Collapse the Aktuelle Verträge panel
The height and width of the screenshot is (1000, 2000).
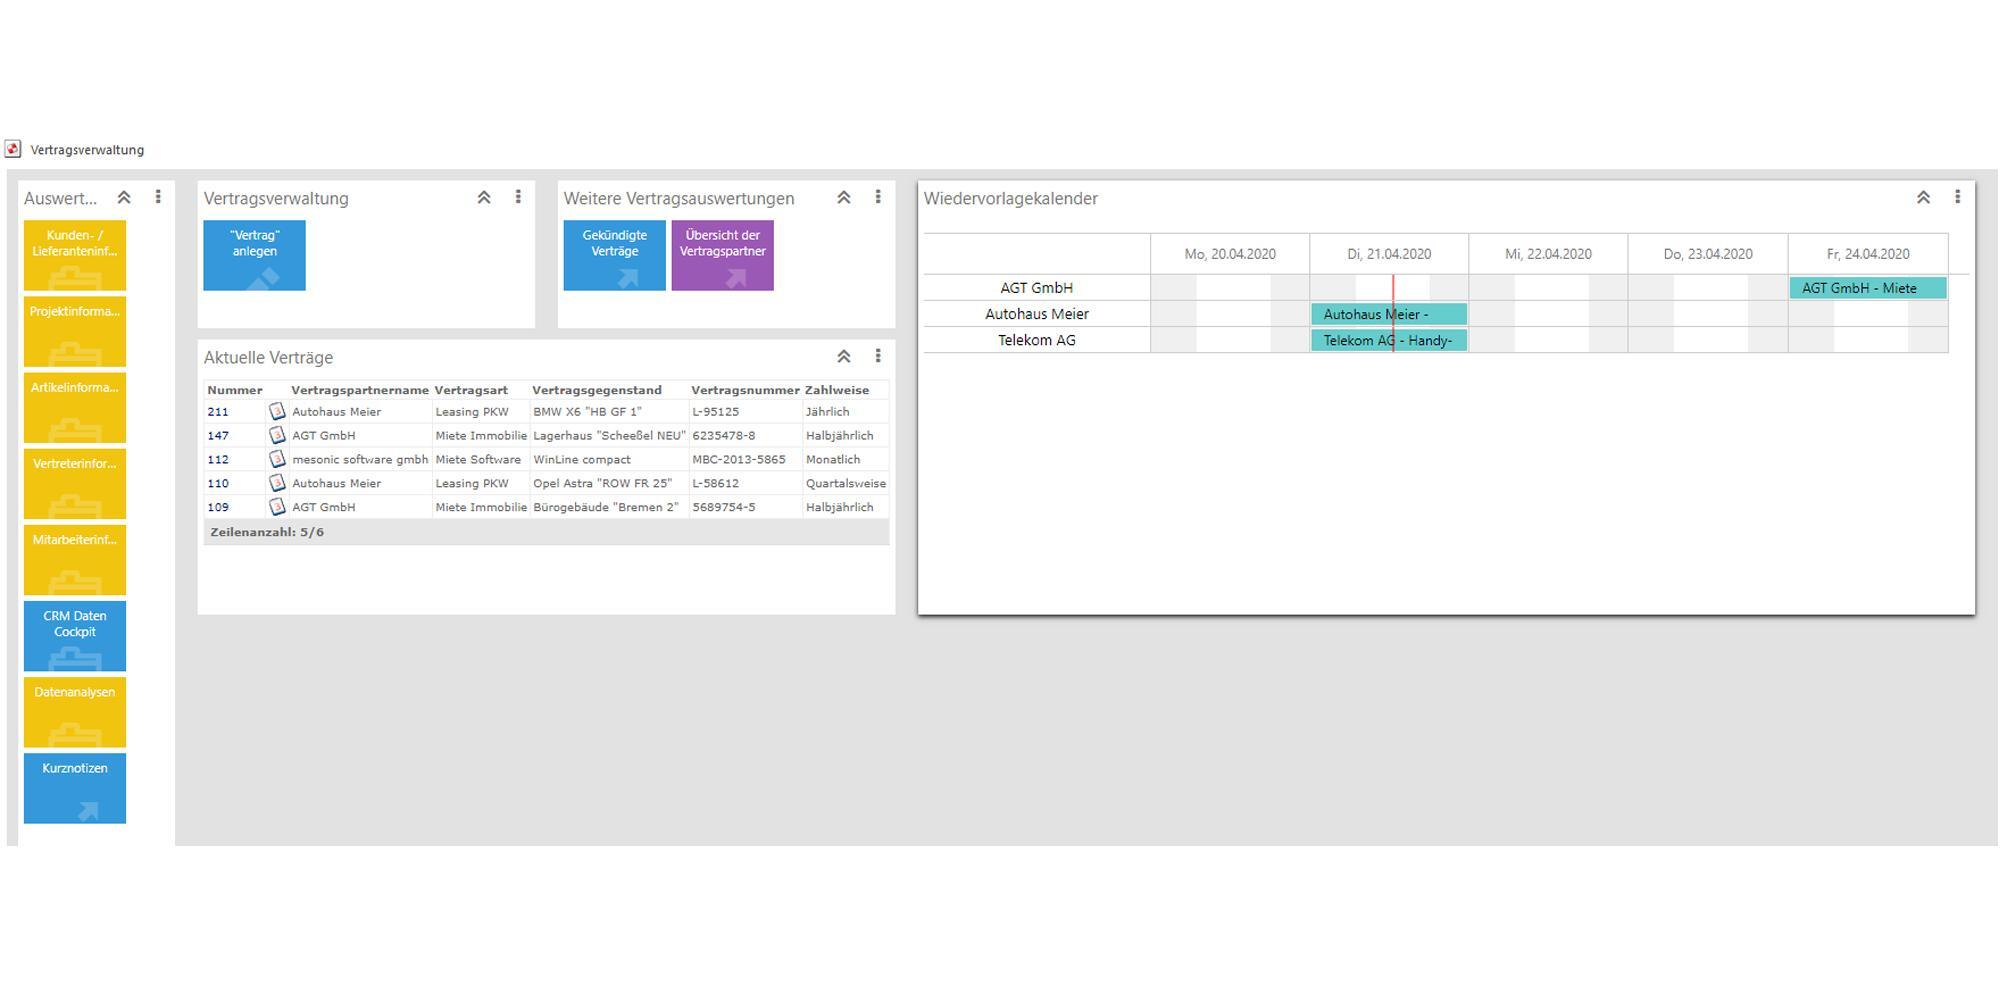pos(844,357)
